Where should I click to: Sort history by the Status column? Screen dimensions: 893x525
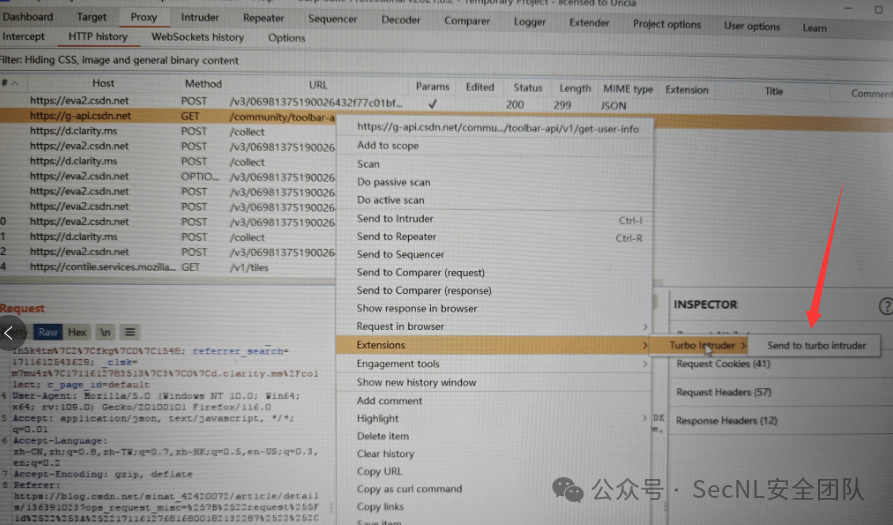tap(527, 88)
